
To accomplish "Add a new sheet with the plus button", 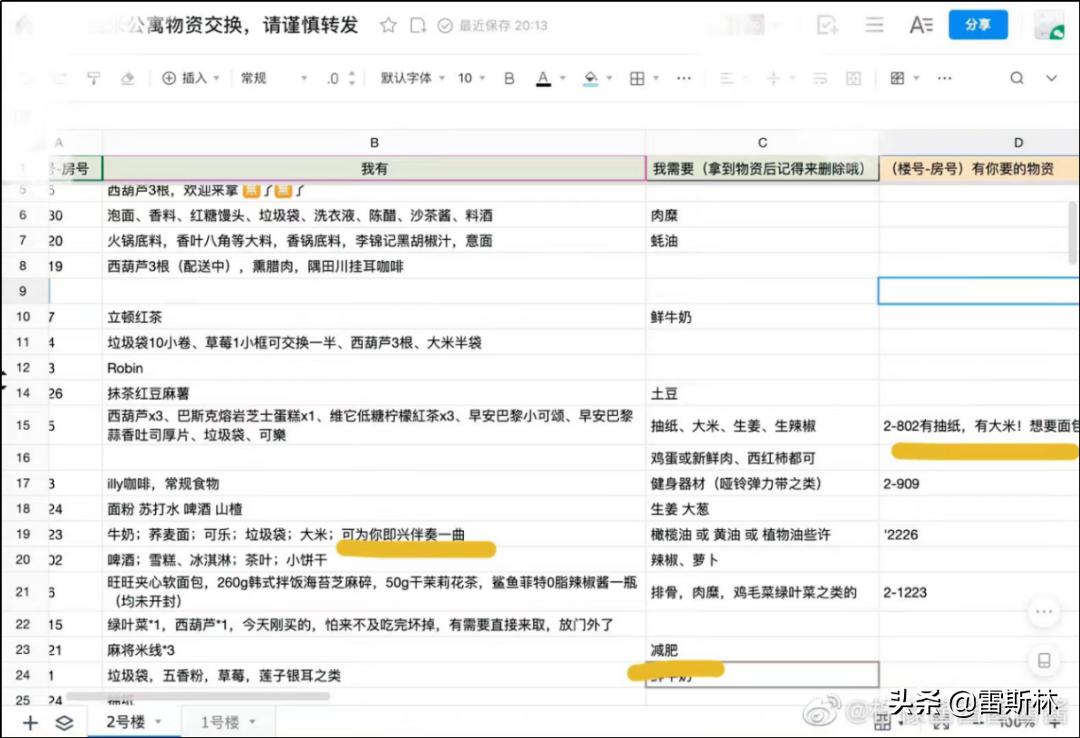I will click(29, 722).
